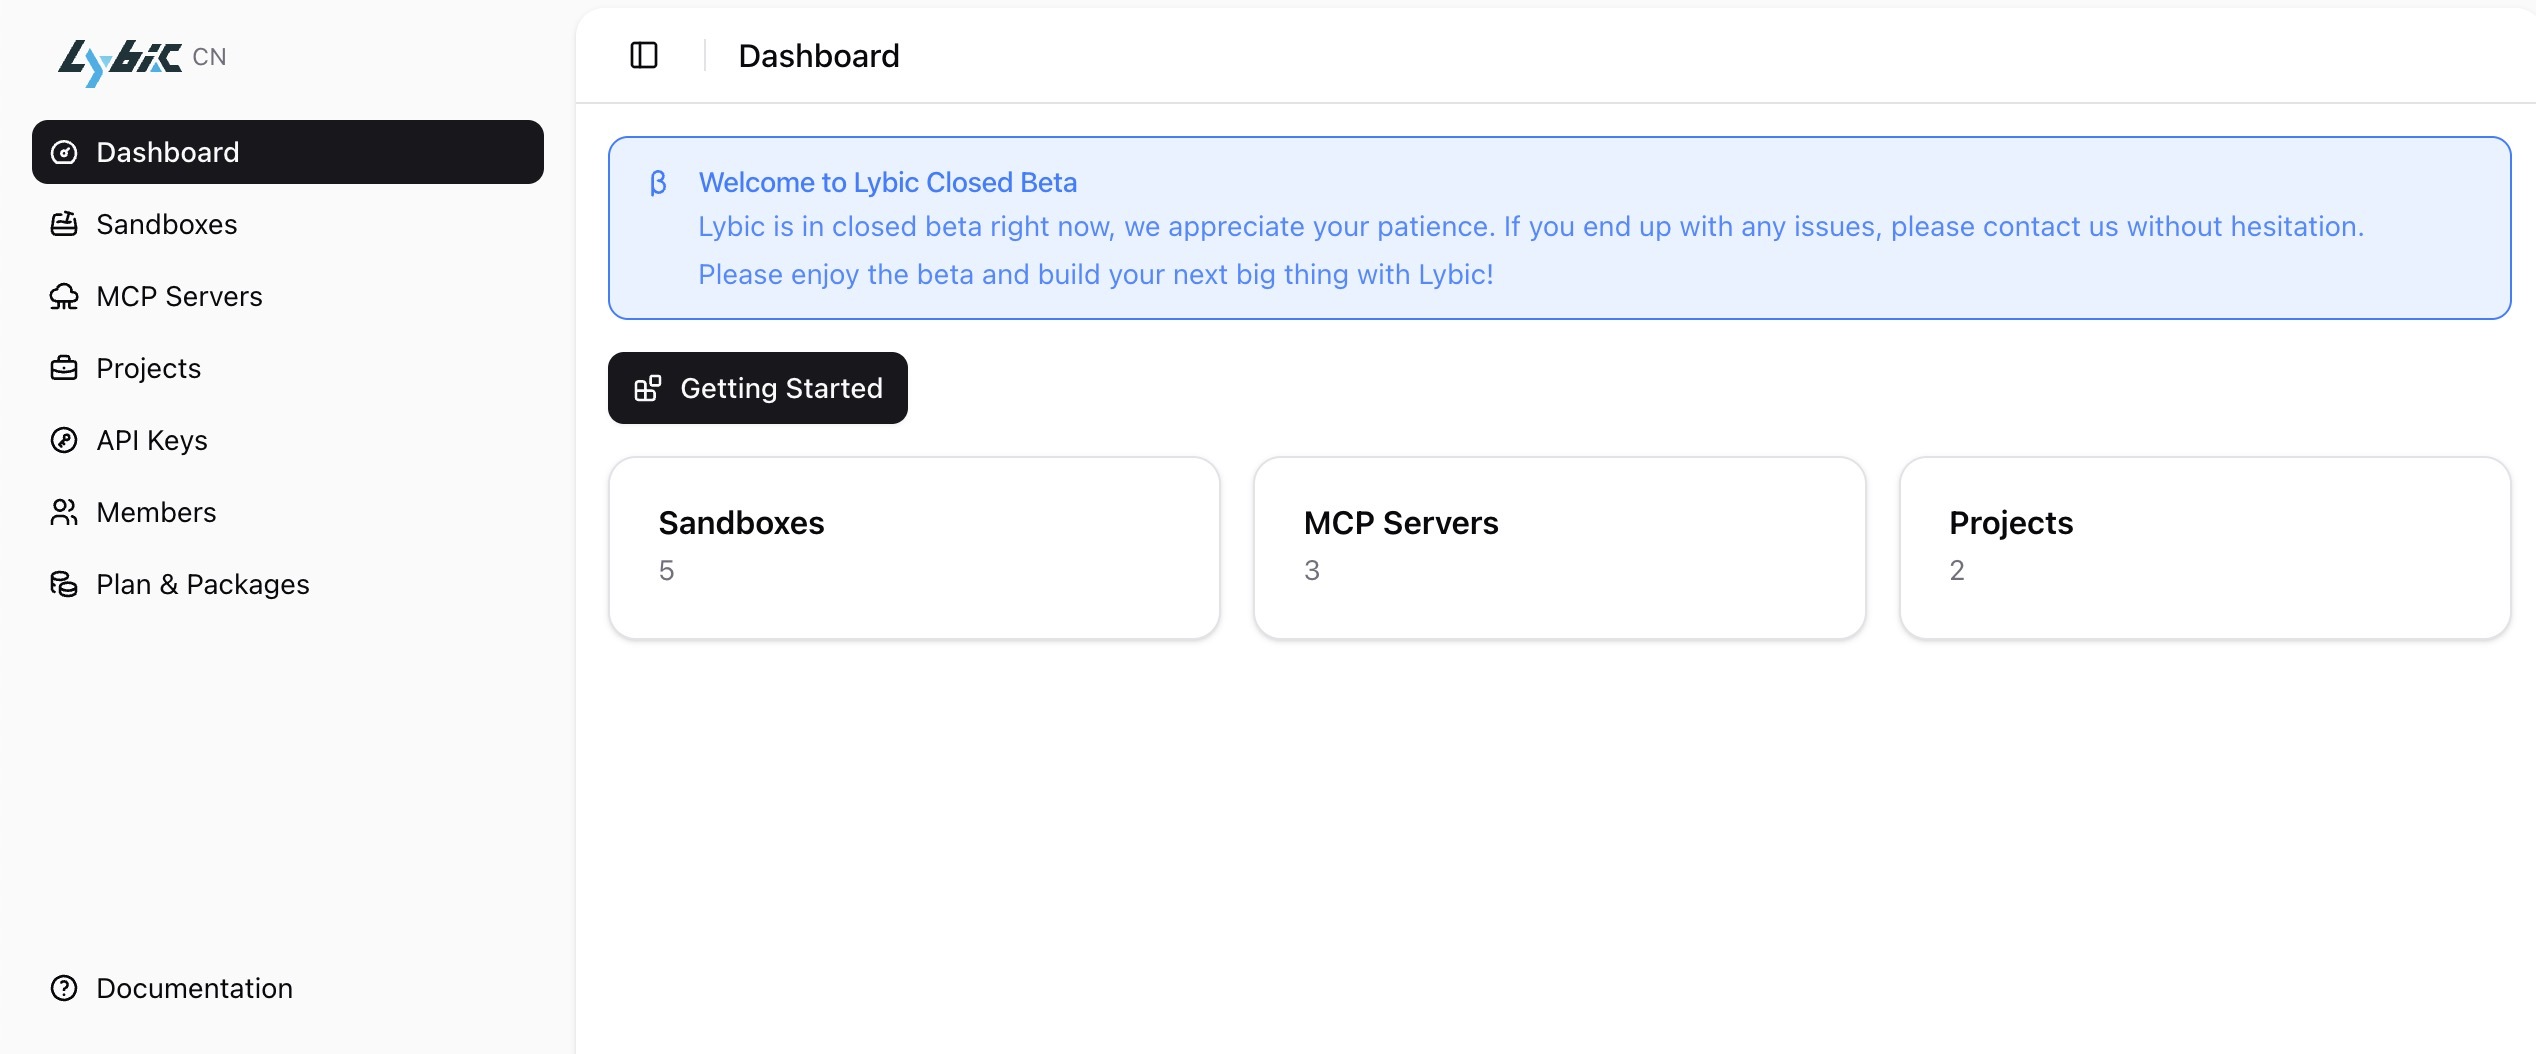This screenshot has width=2536, height=1054.
Task: Click the beta icon in welcome banner
Action: click(658, 183)
